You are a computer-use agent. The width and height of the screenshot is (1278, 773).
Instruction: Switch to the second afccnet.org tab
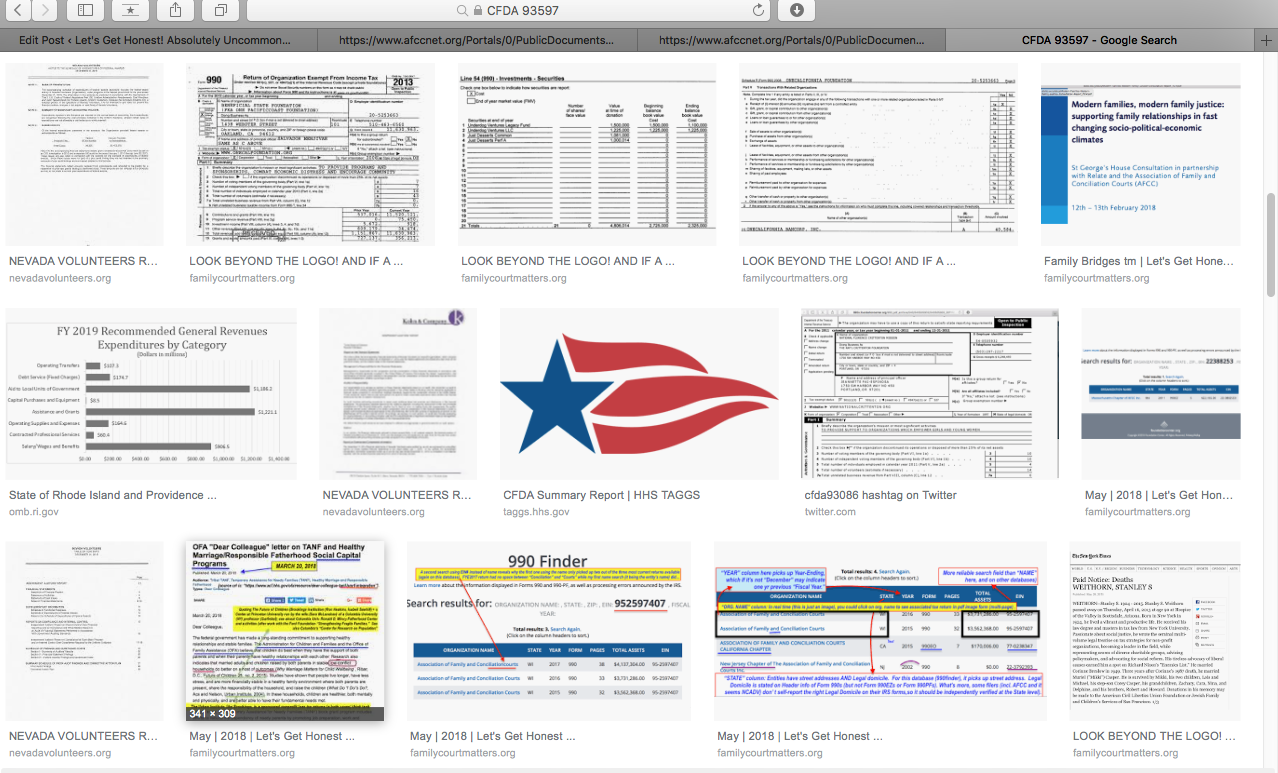coord(785,40)
